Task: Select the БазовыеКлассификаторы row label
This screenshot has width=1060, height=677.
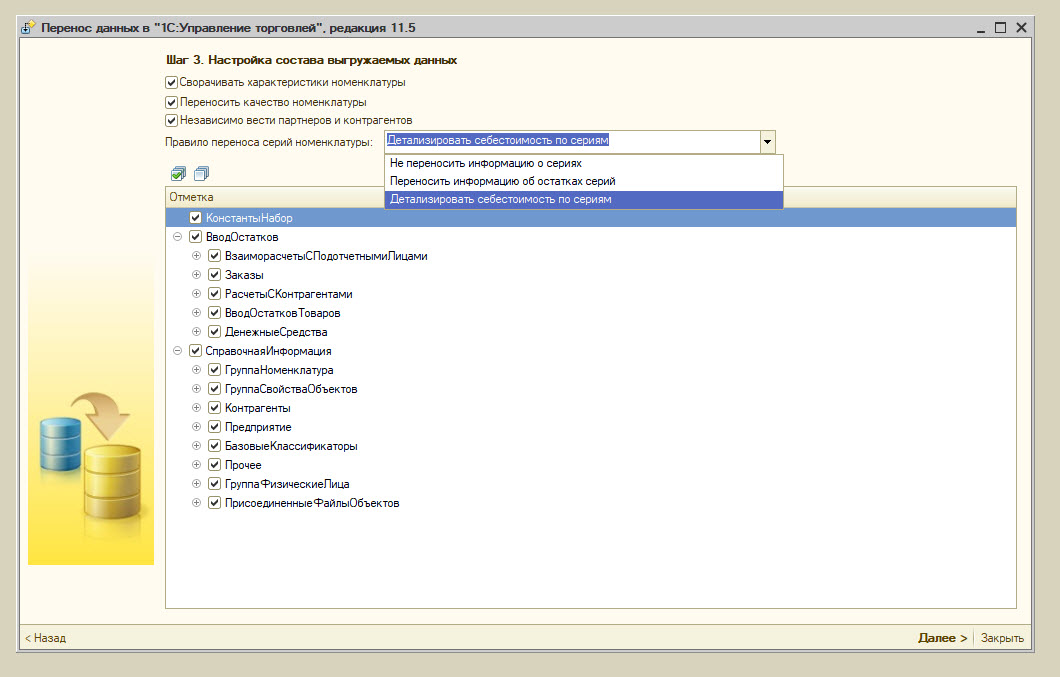Action: [291, 446]
